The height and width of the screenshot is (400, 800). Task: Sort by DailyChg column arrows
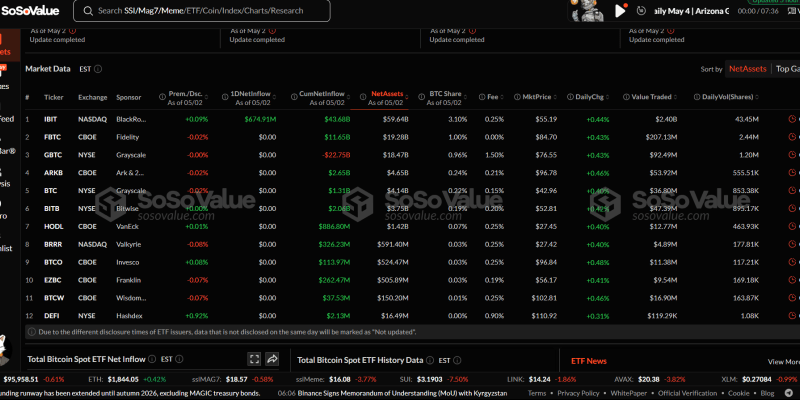pos(609,96)
